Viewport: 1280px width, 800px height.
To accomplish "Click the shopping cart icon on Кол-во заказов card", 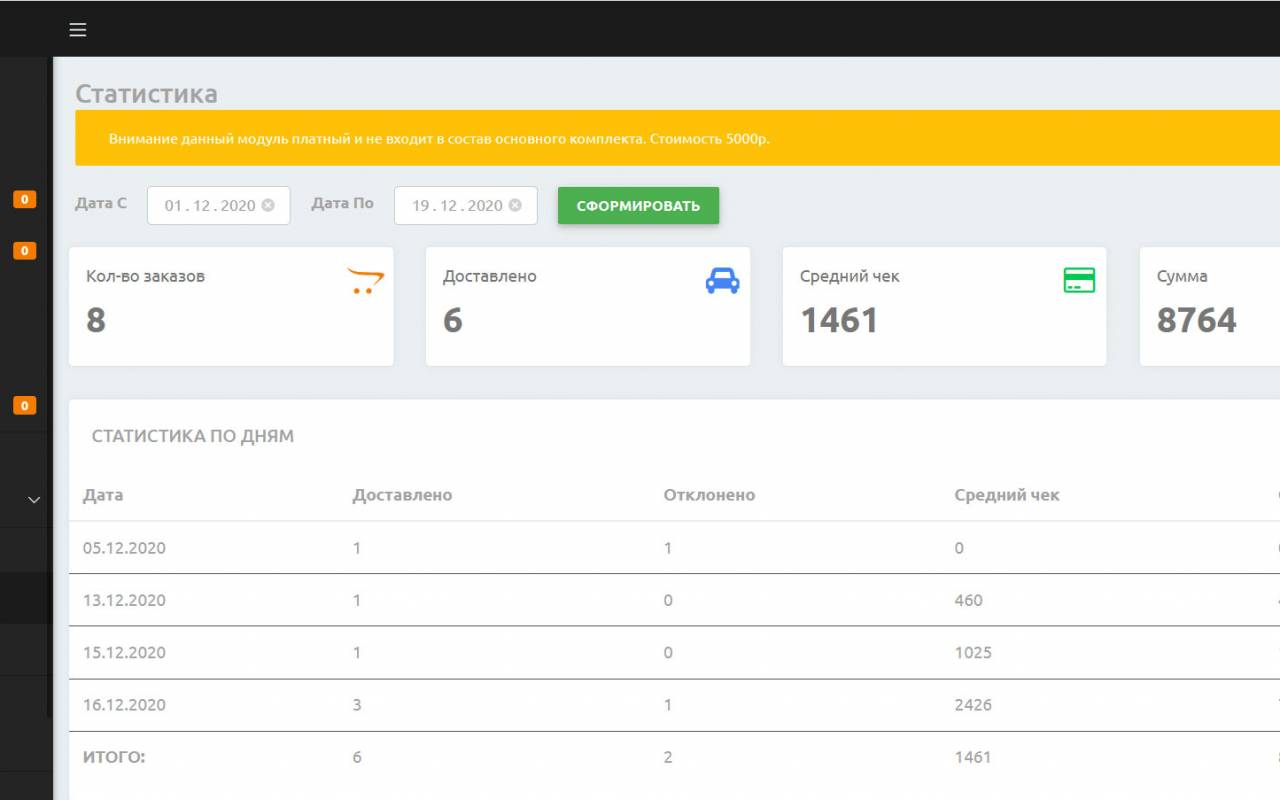I will [363, 278].
